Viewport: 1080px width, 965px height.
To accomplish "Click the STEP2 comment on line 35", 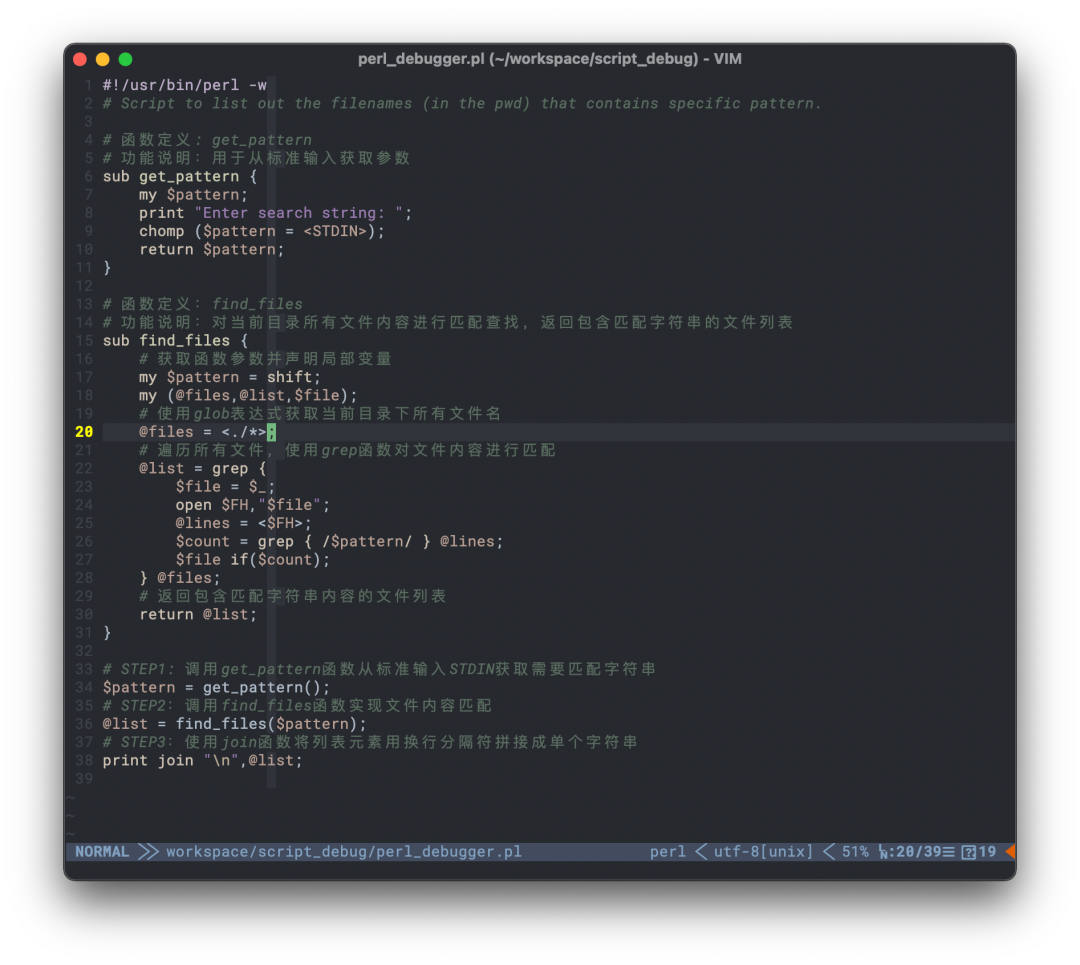I will tap(297, 705).
